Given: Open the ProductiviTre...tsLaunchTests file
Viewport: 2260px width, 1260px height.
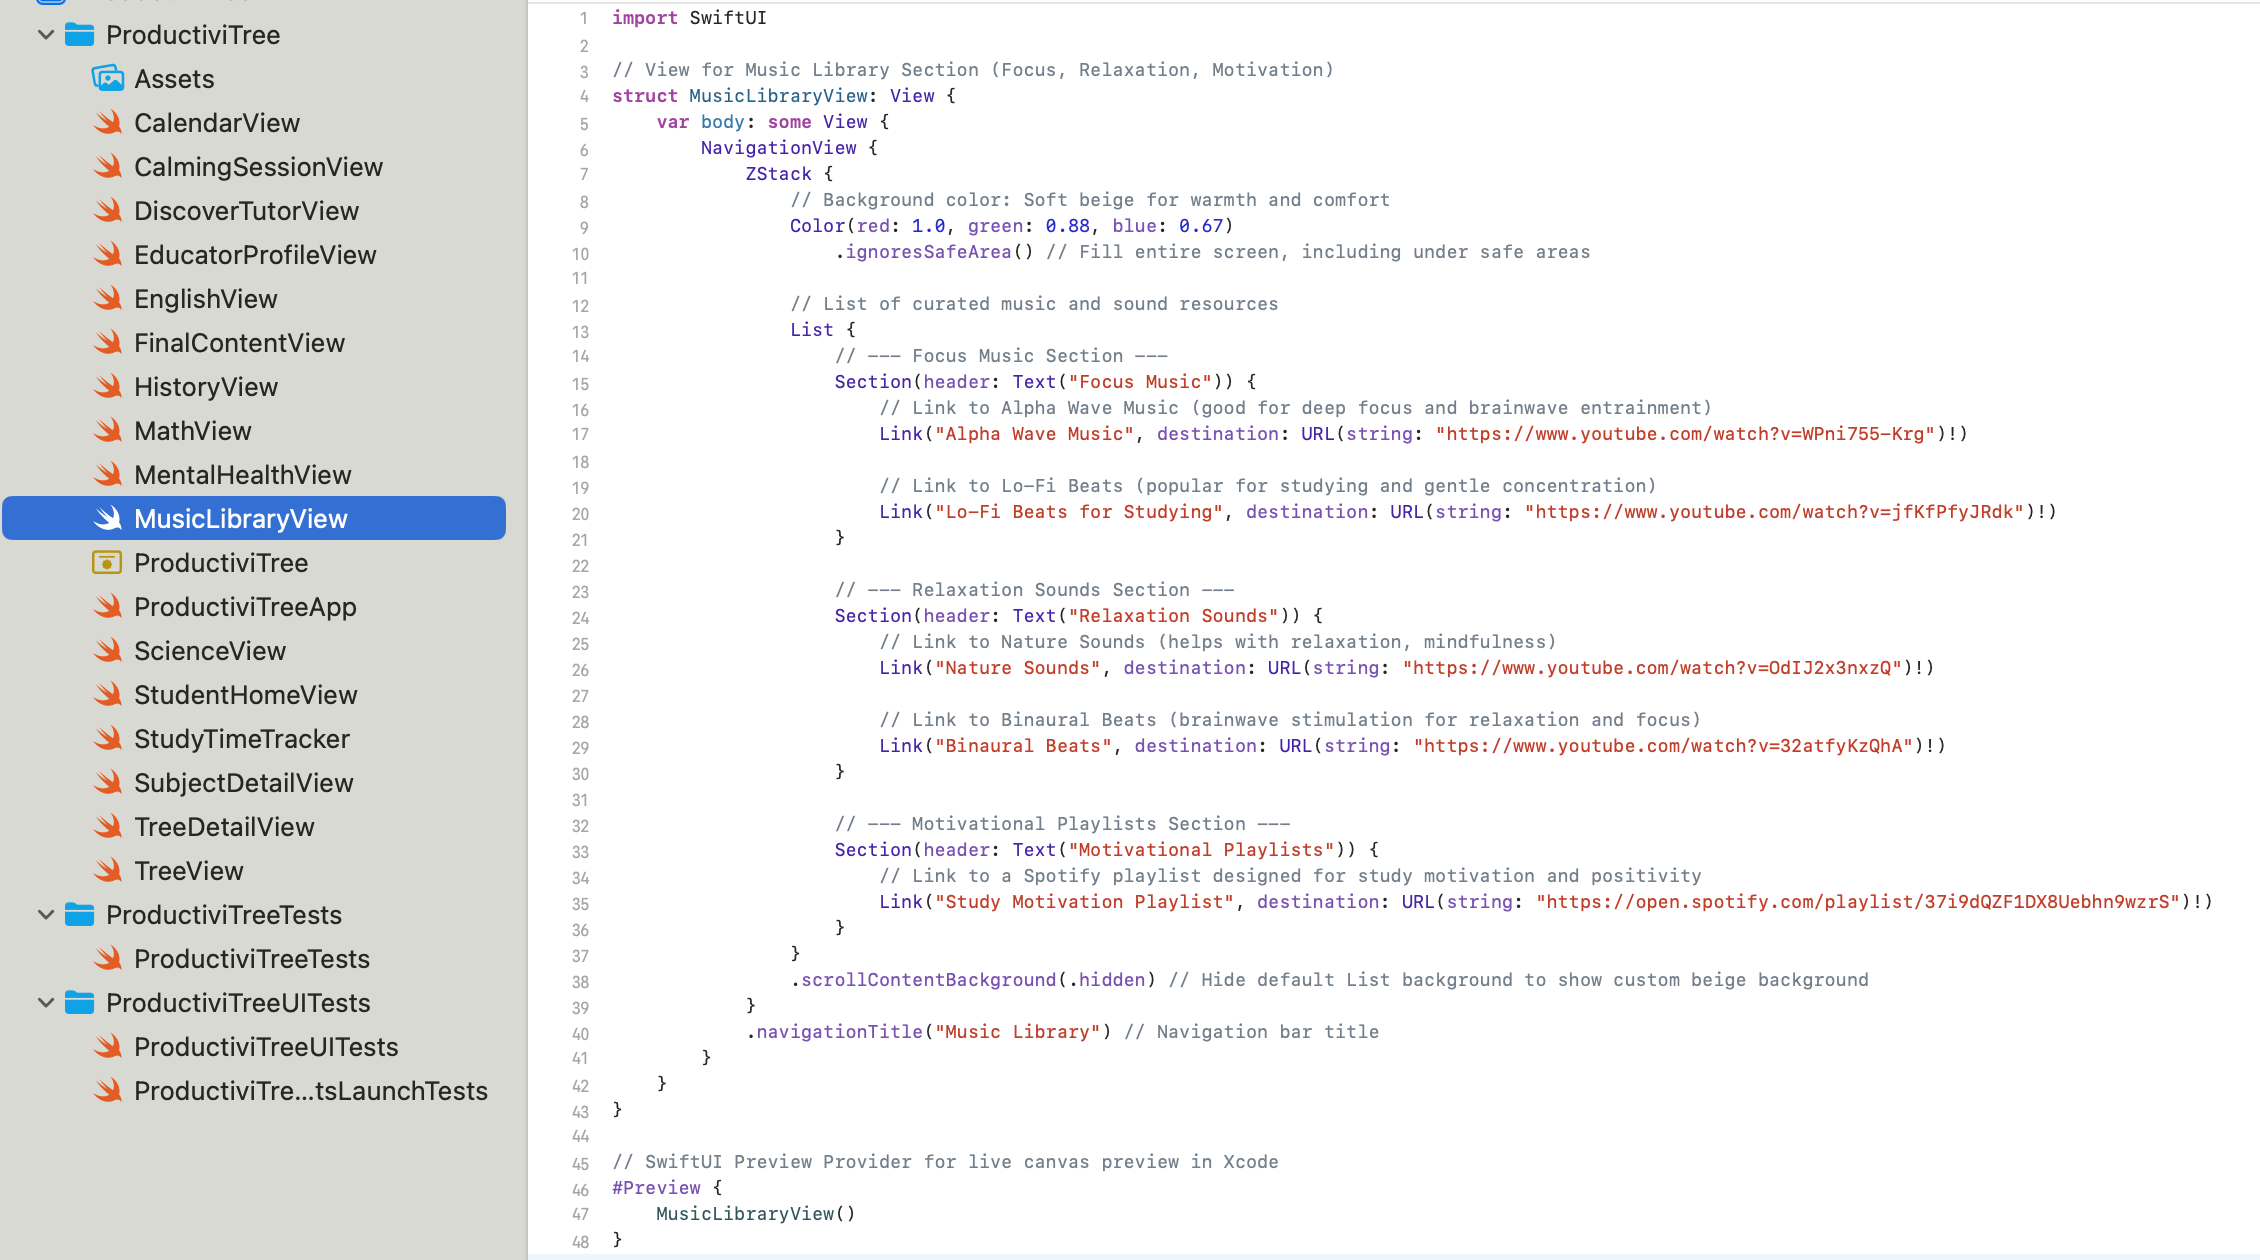Looking at the screenshot, I should [x=310, y=1090].
